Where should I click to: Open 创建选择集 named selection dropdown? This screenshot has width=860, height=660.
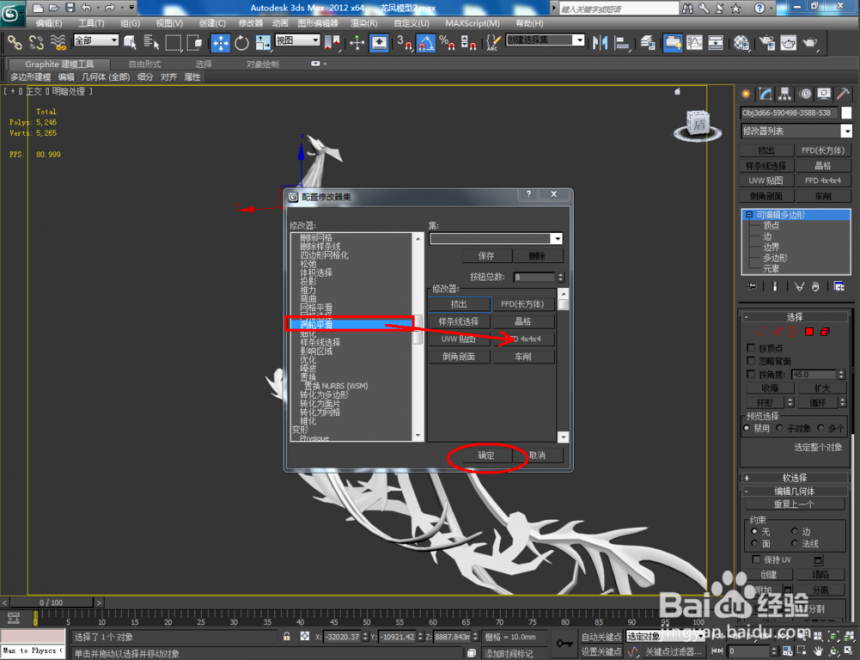(545, 40)
